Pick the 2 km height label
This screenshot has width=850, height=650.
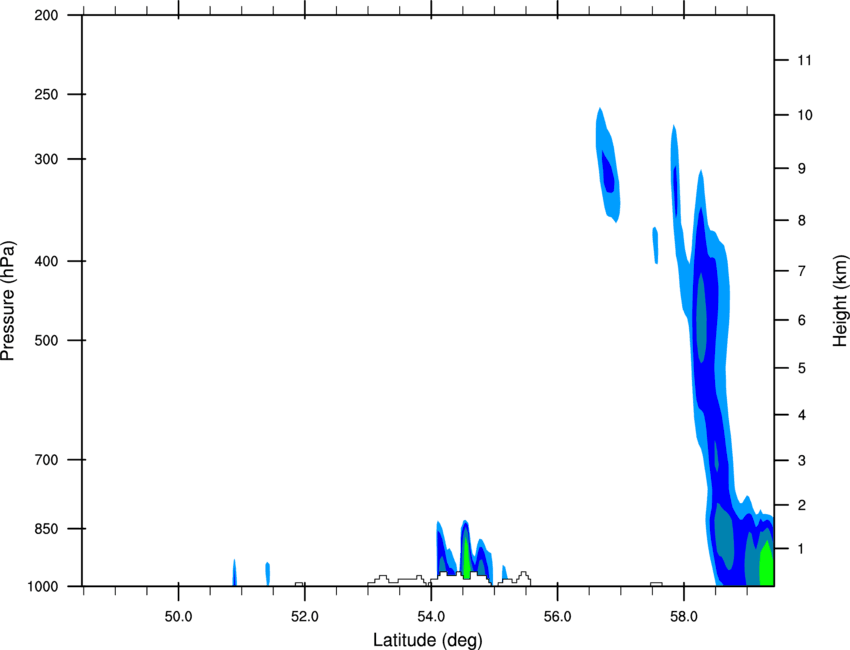tap(801, 505)
